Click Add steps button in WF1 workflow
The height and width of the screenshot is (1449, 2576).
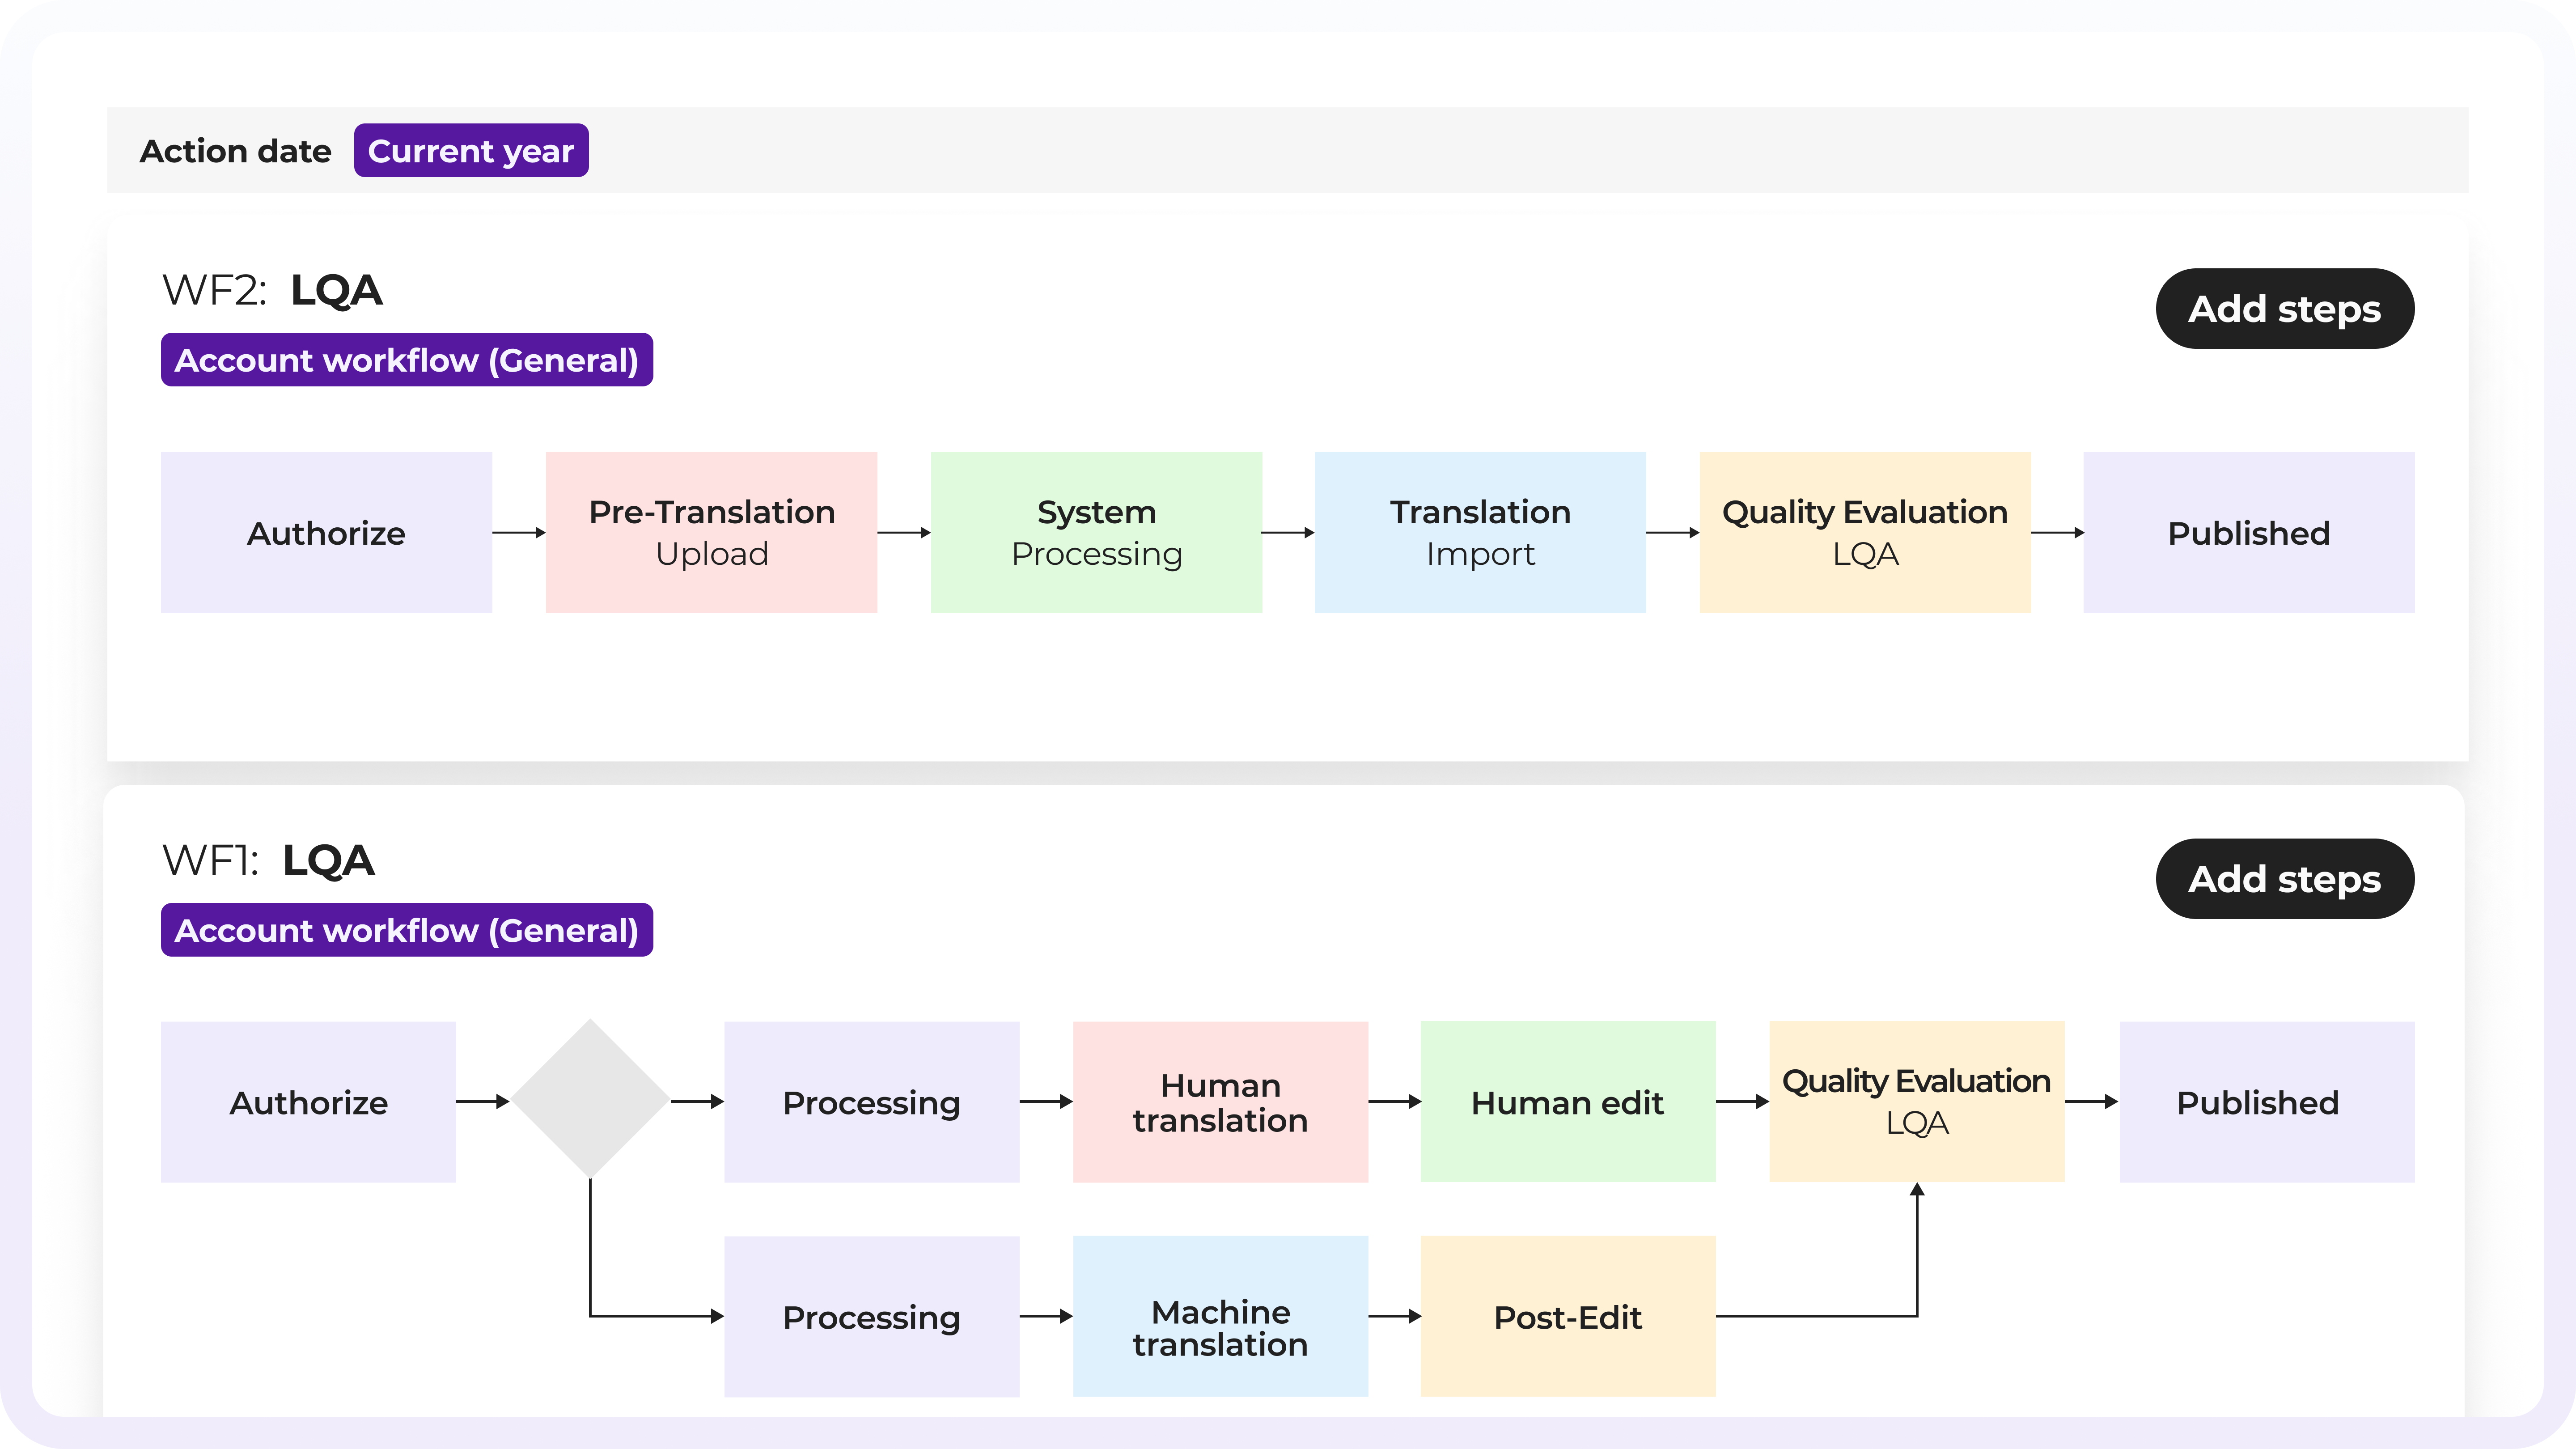pyautogui.click(x=2284, y=879)
